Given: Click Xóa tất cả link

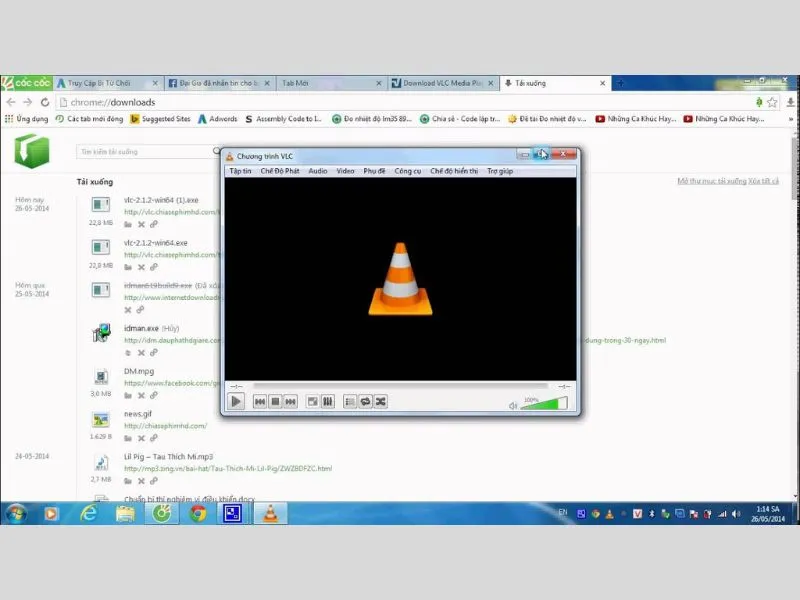Looking at the screenshot, I should [x=764, y=181].
